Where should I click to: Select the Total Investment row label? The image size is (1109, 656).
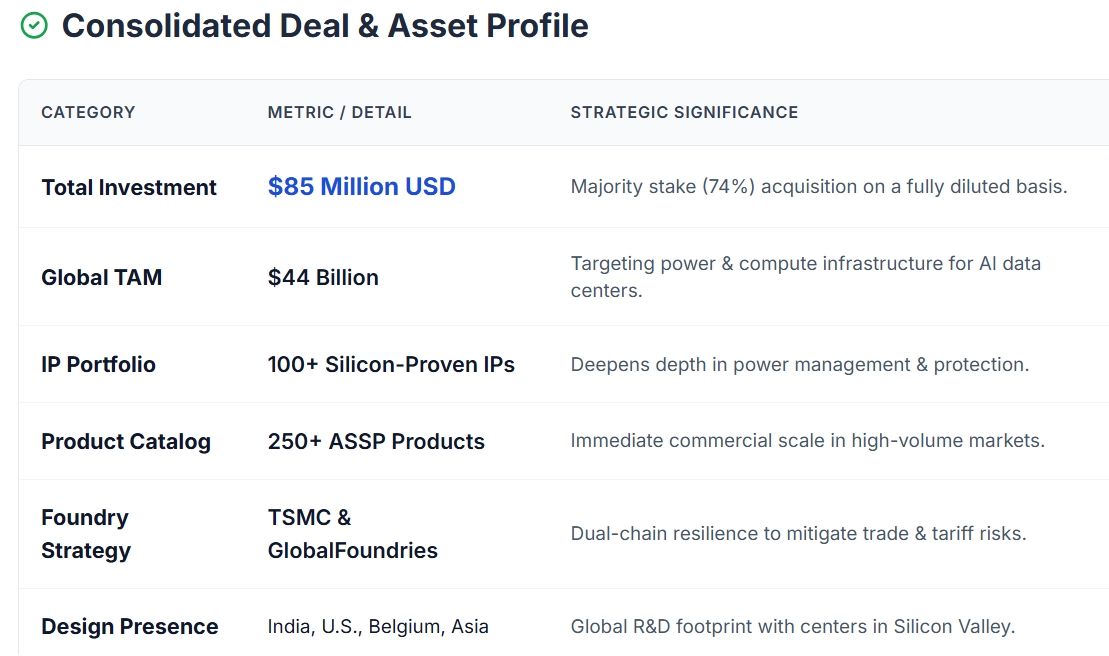click(x=129, y=187)
